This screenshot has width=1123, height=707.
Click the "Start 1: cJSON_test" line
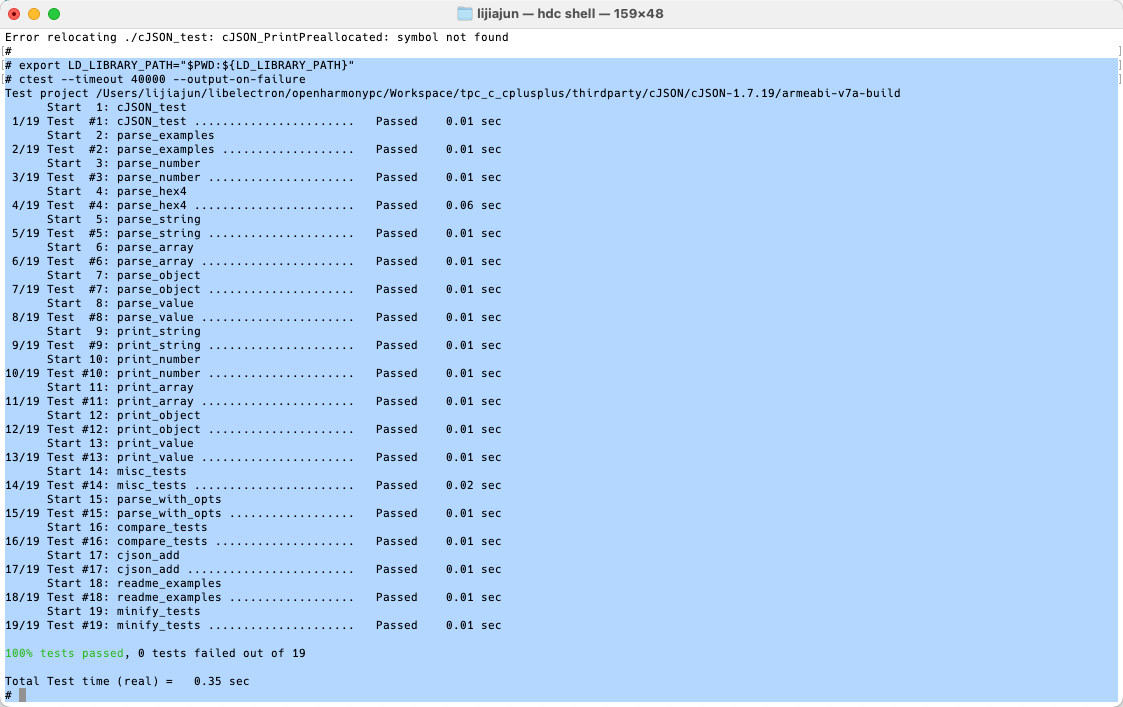[x=116, y=107]
